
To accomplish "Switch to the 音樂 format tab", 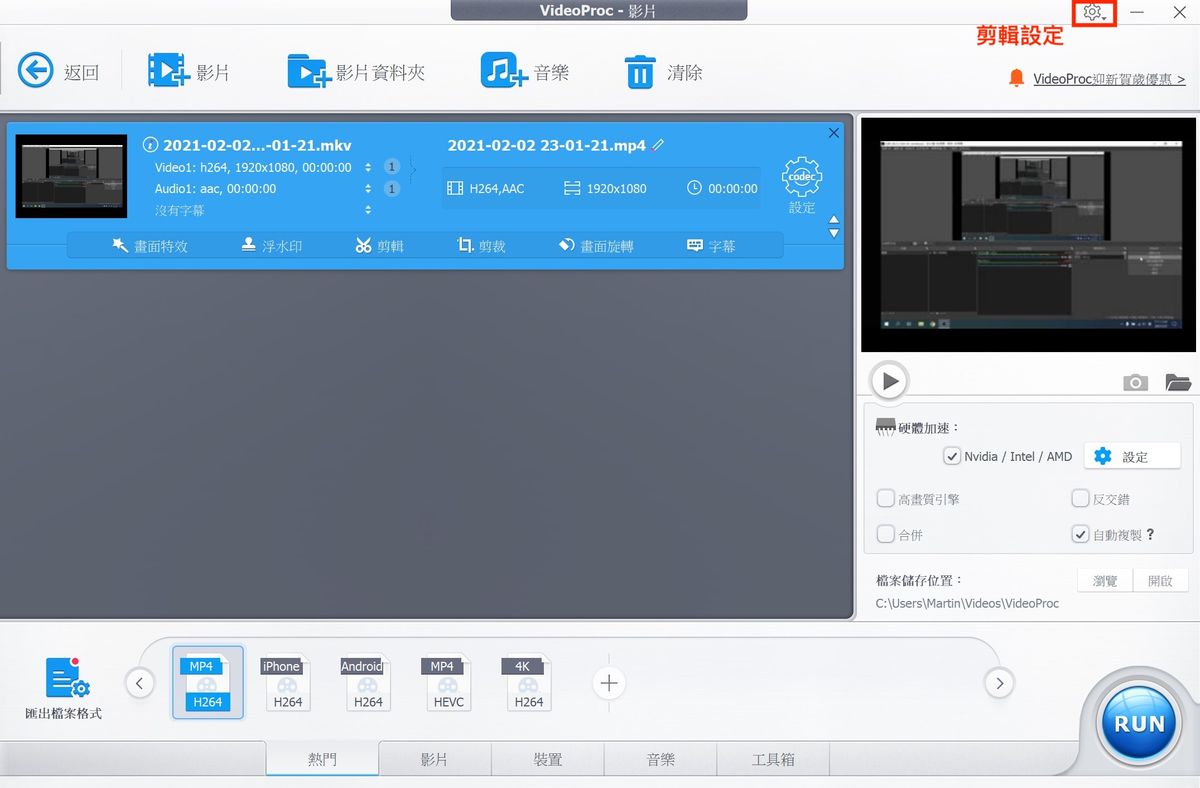I will pyautogui.click(x=661, y=759).
